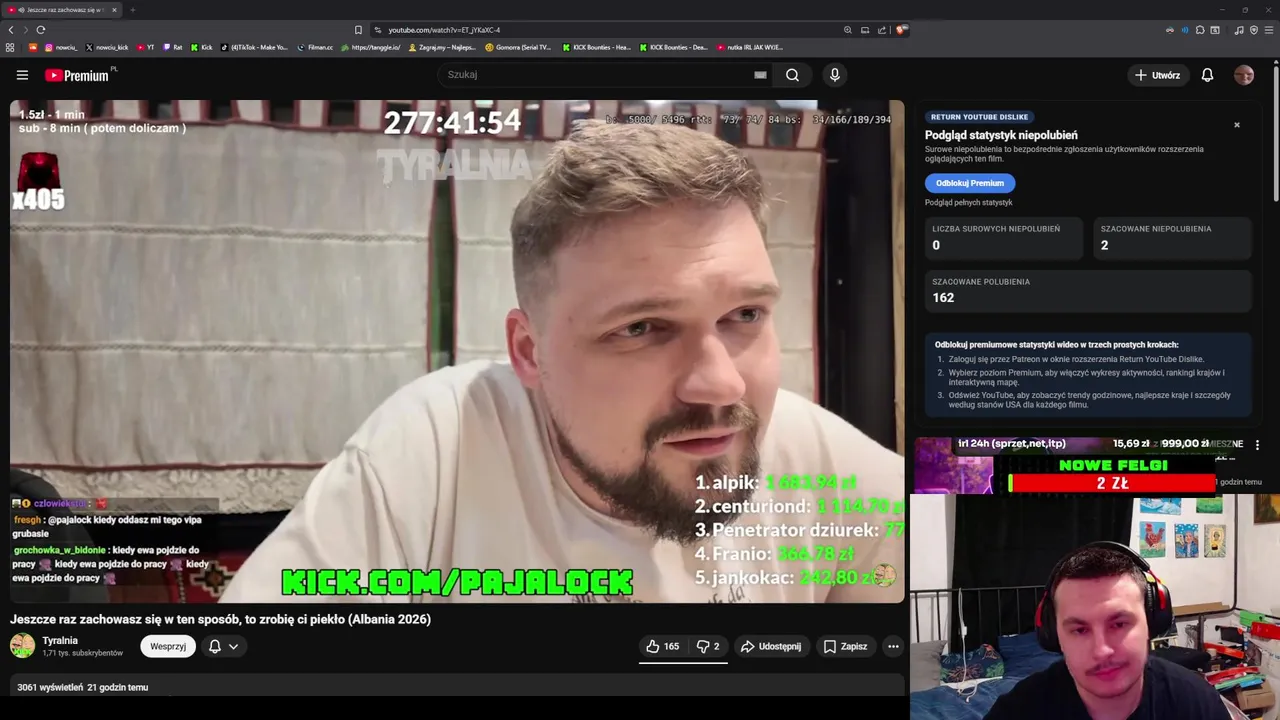
Task: Click Utwórz create button
Action: tap(1157, 75)
